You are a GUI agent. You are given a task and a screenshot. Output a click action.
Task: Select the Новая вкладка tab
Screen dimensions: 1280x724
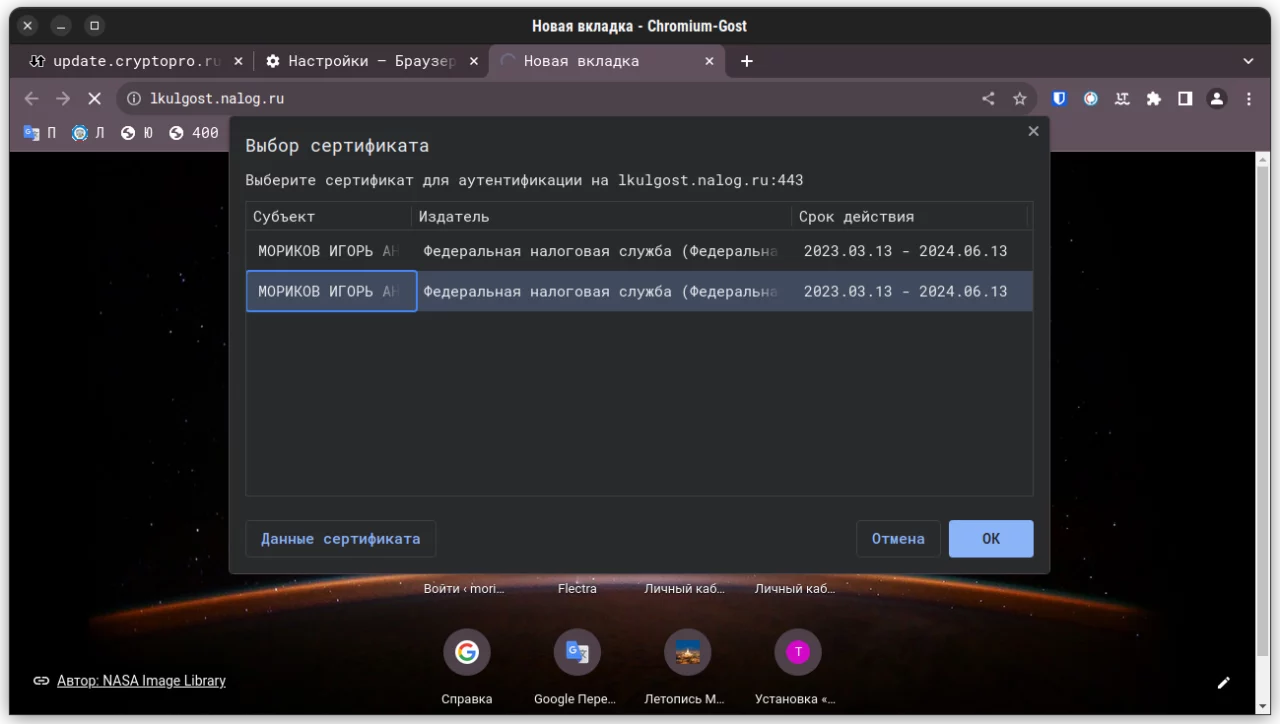[605, 61]
